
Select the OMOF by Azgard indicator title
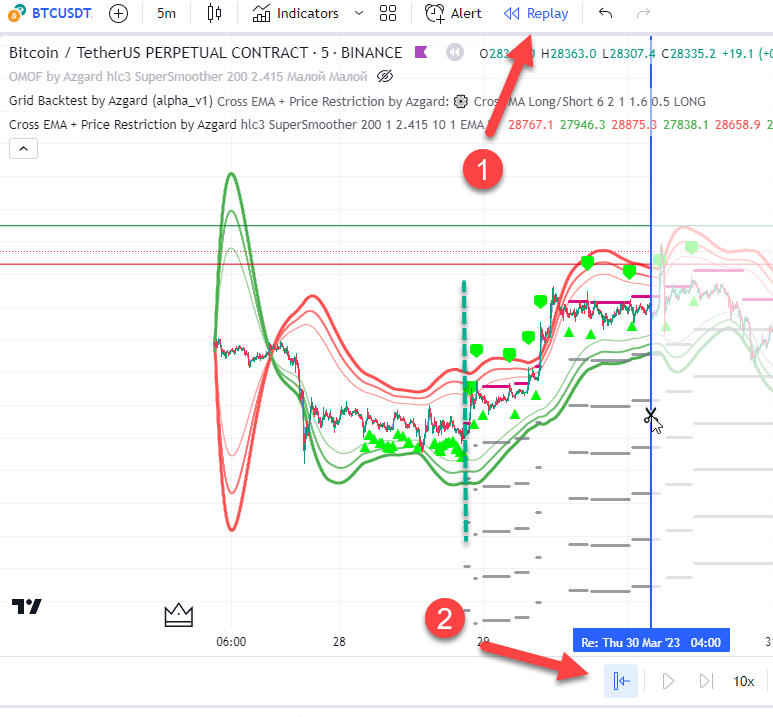(x=188, y=77)
